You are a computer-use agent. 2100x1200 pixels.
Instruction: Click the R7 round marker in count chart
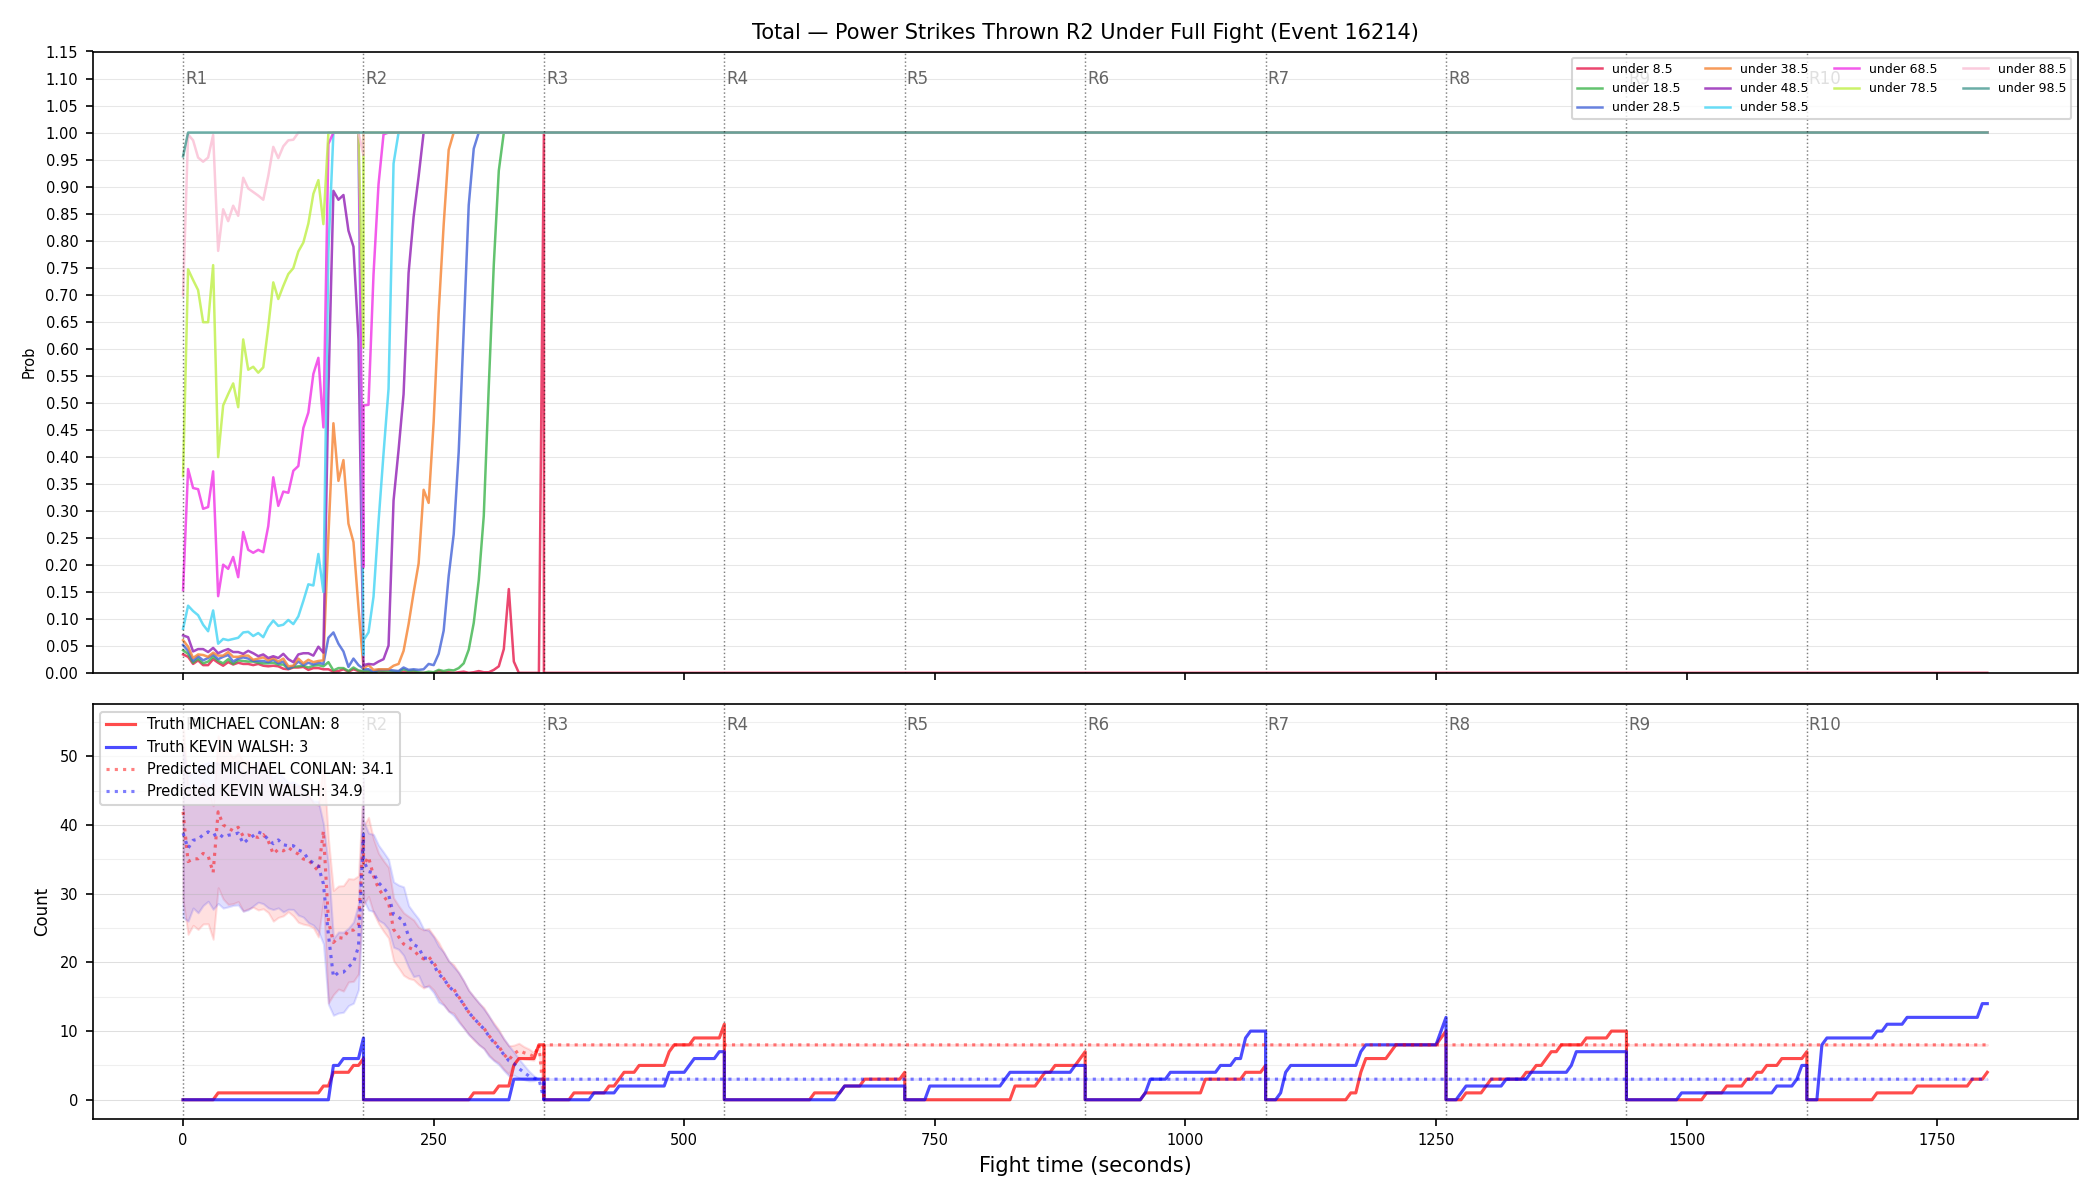pos(1278,724)
